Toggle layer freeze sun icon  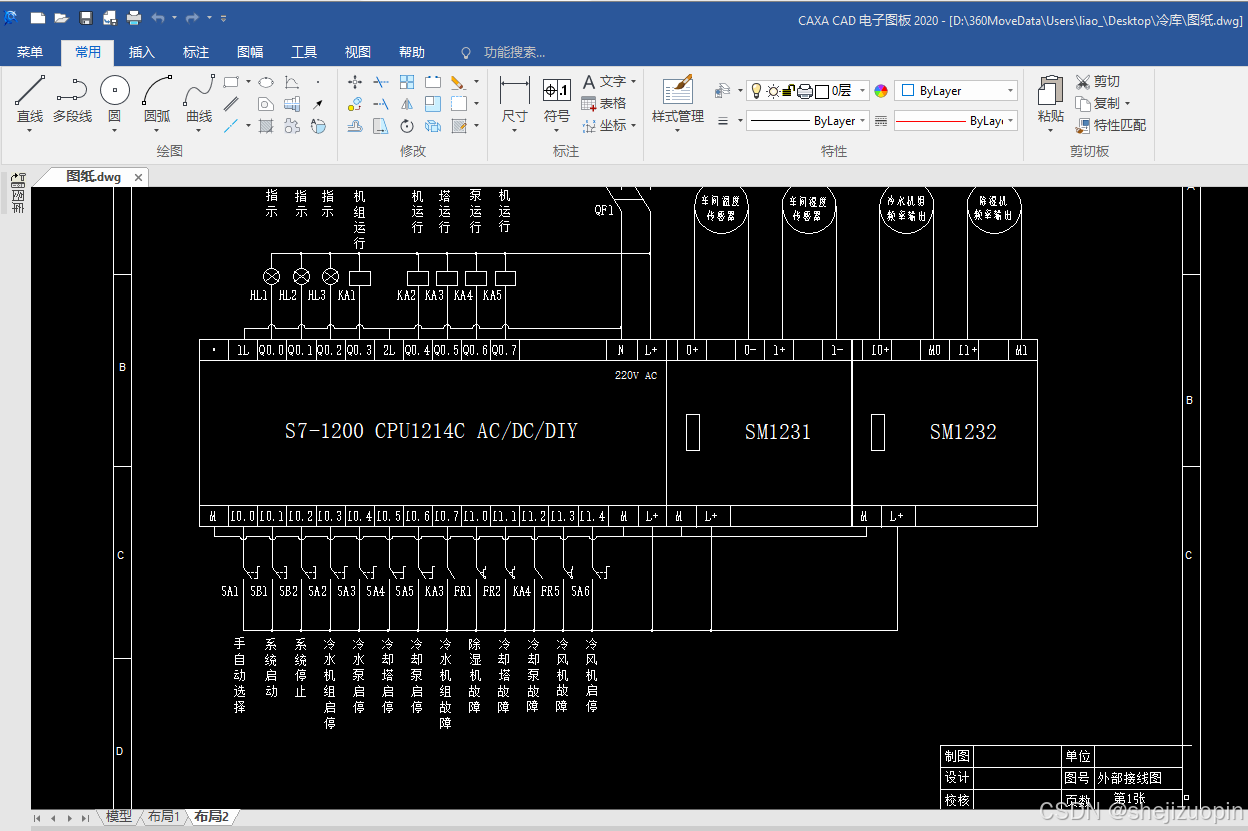[x=772, y=91]
